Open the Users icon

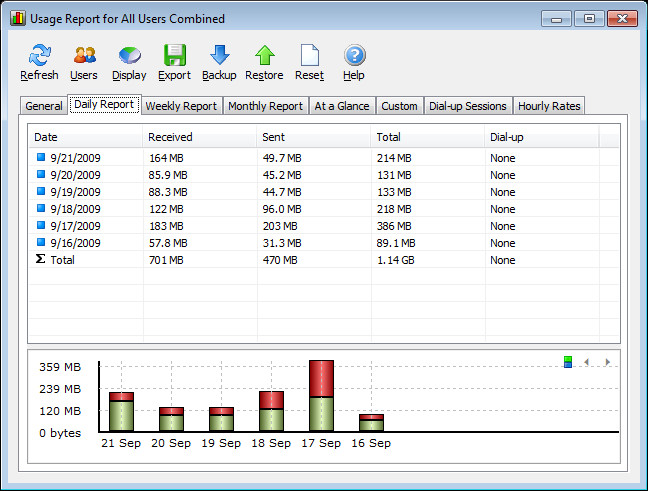(x=85, y=55)
